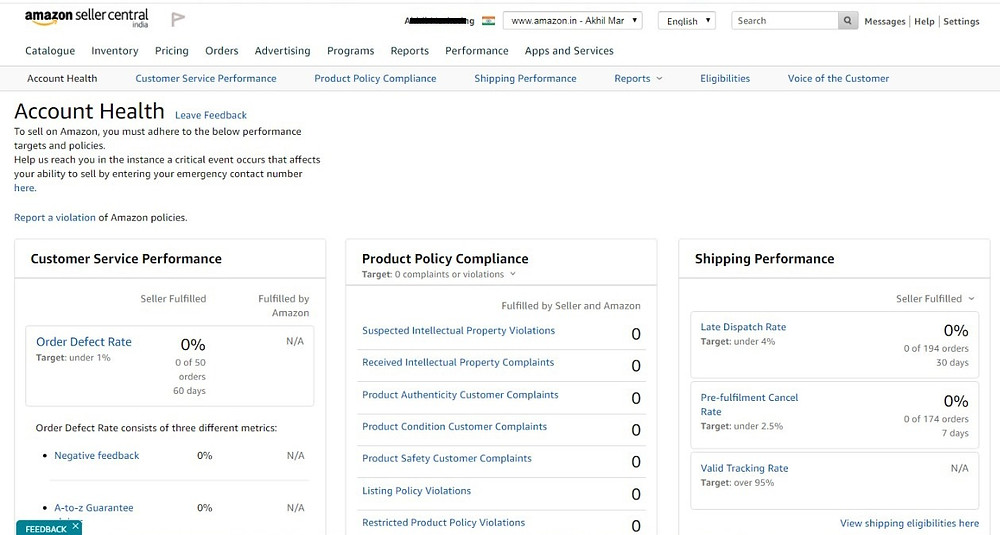Open Product Condition Customer Complaints link

[454, 427]
